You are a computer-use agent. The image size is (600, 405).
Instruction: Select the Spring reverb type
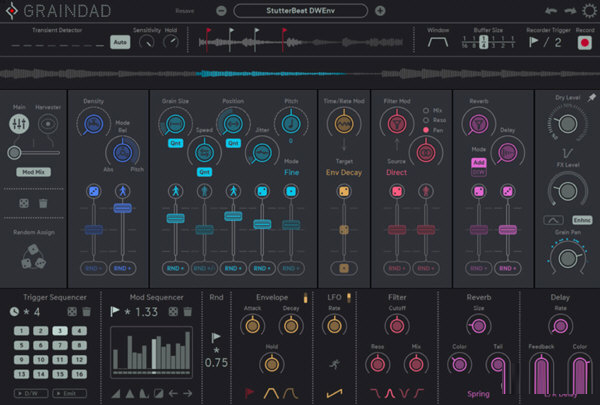(x=478, y=394)
